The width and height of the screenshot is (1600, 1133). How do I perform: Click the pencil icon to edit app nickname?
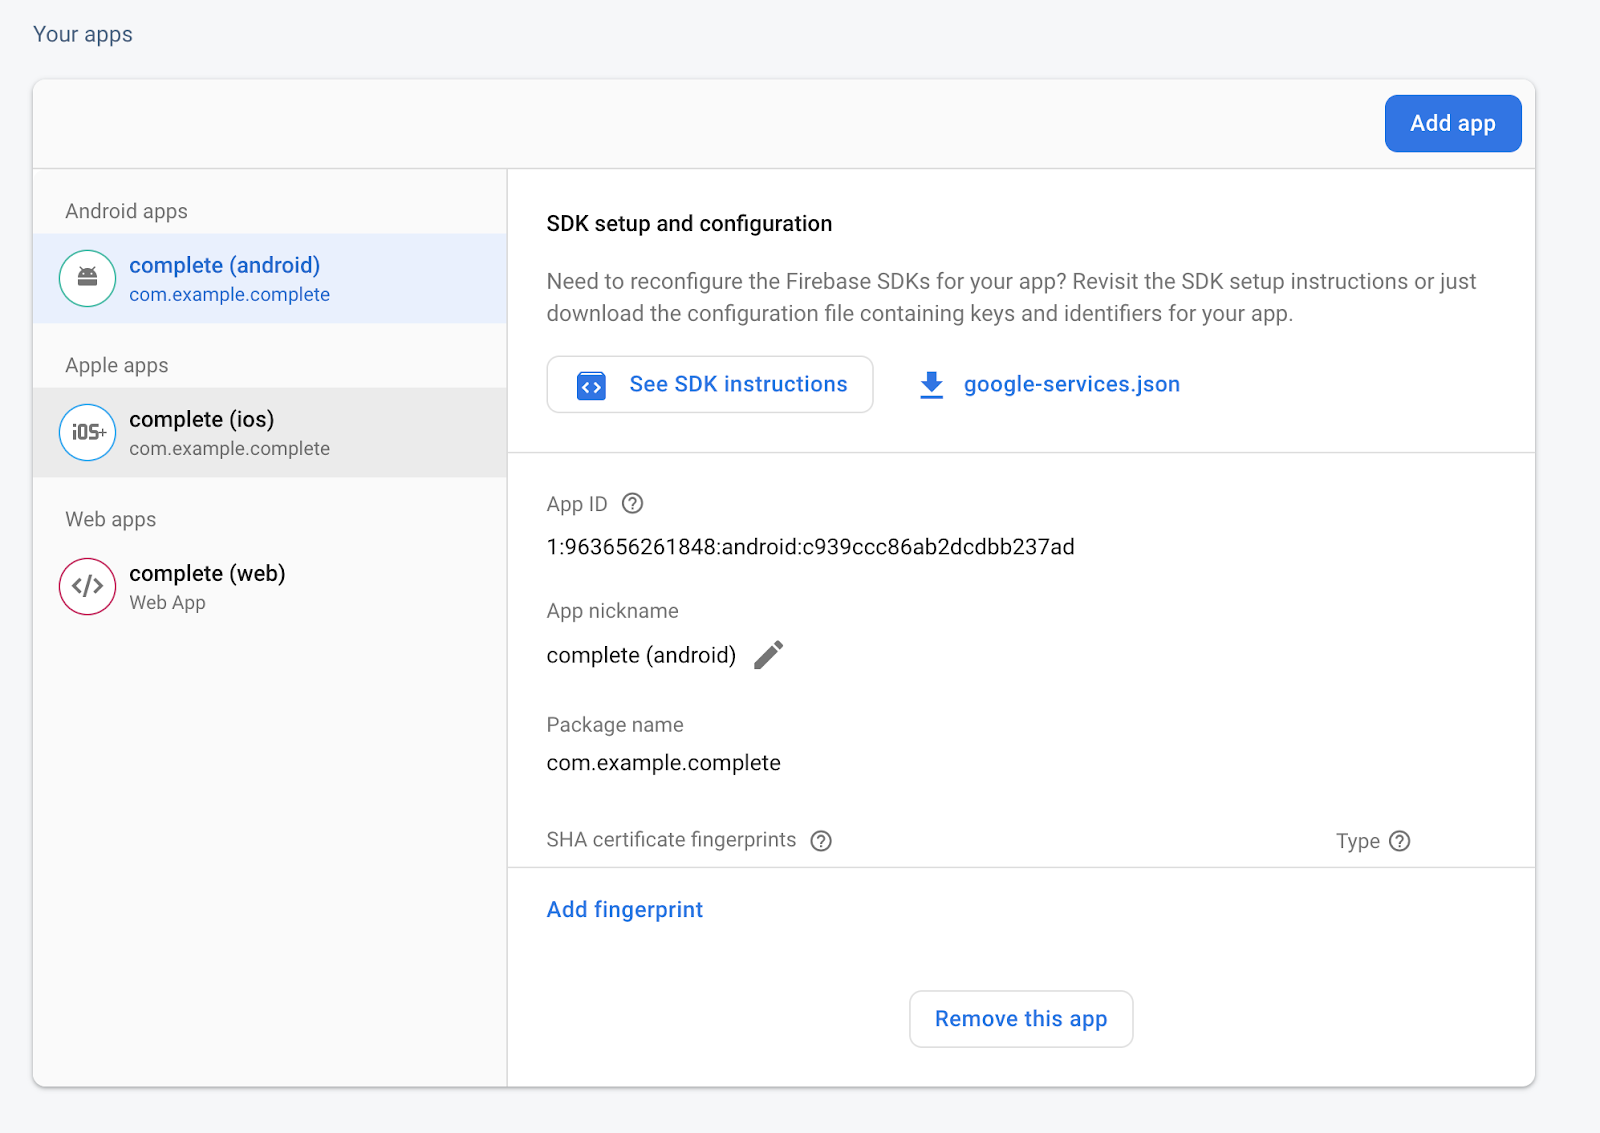[768, 655]
